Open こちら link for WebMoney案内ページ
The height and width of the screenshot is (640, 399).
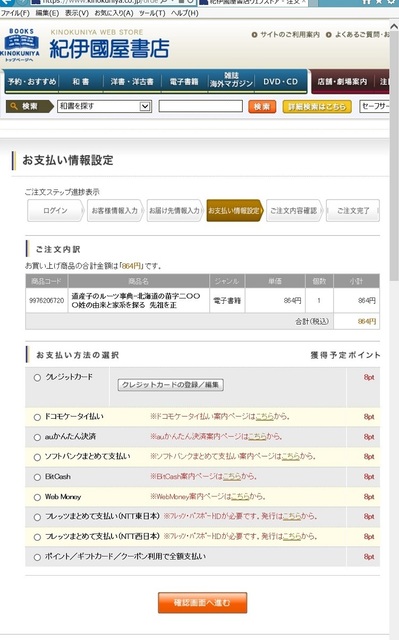point(240,497)
